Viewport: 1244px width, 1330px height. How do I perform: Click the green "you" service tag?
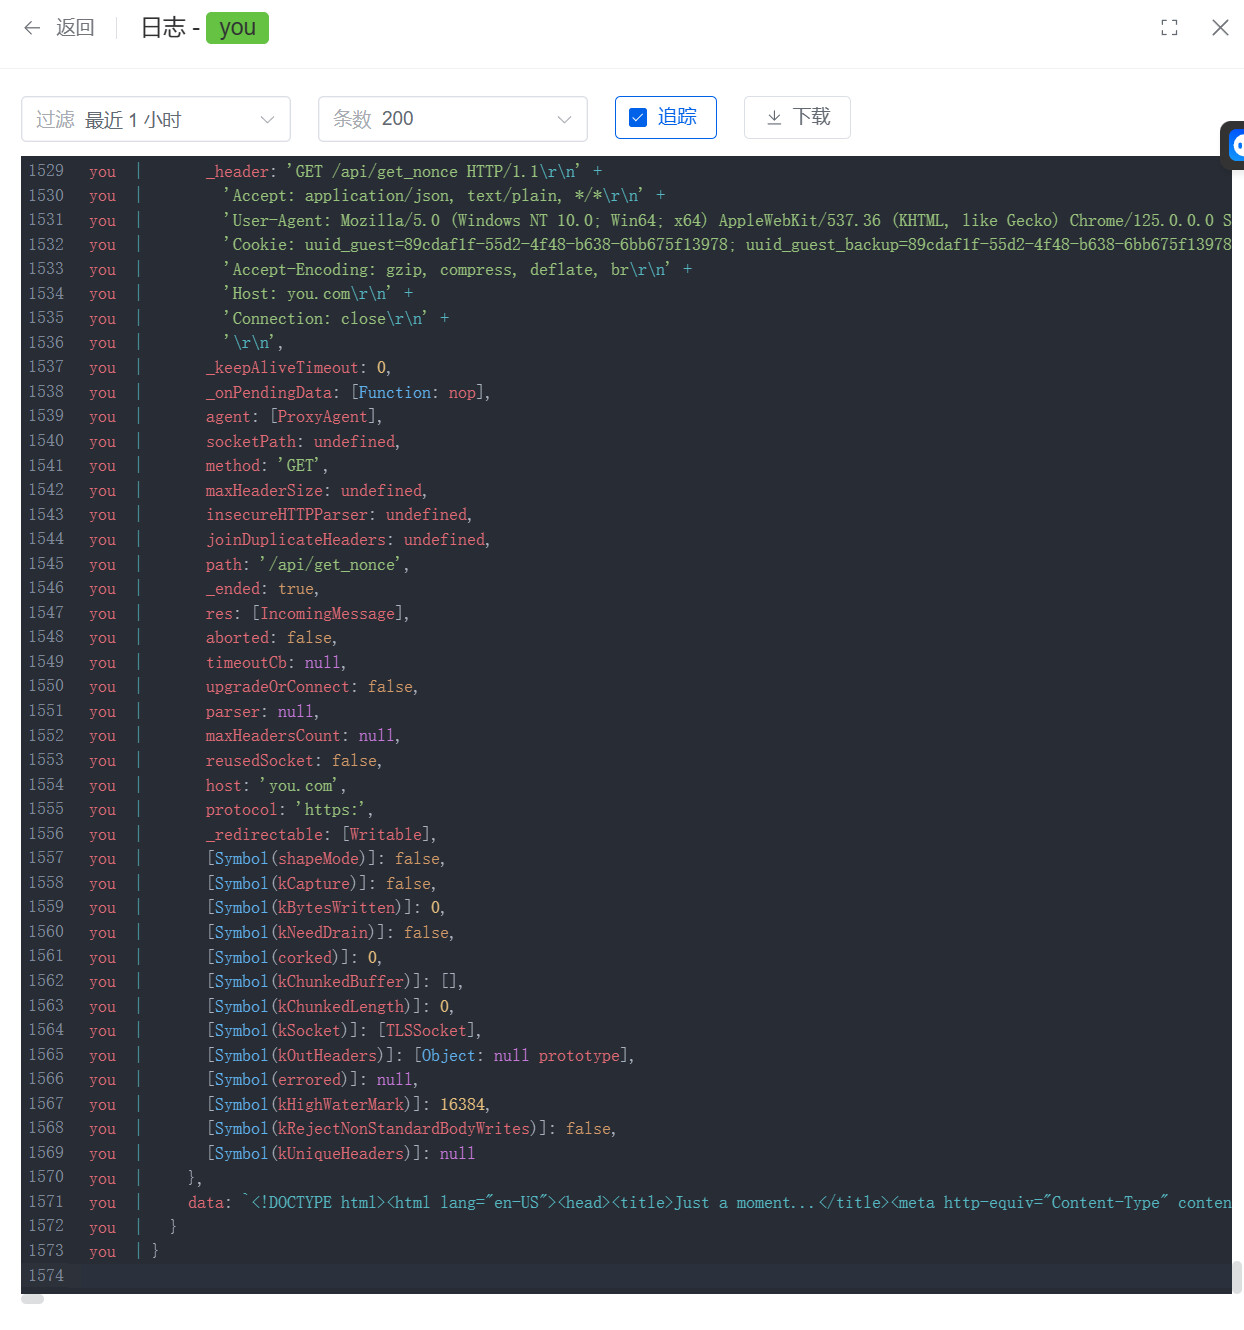[x=237, y=28]
